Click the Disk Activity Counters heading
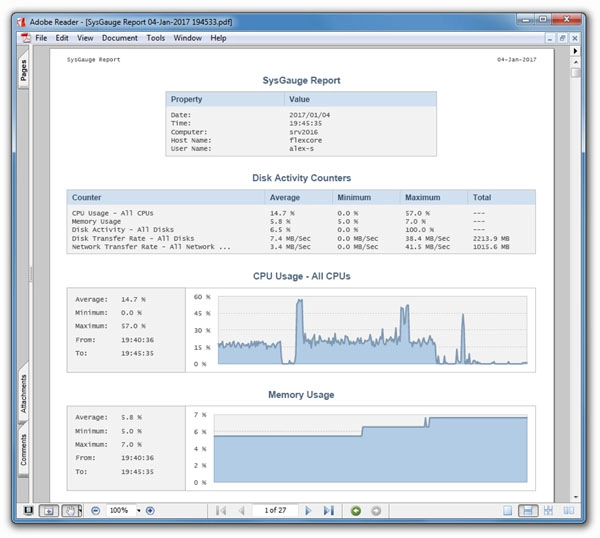The image size is (600, 538). (302, 178)
